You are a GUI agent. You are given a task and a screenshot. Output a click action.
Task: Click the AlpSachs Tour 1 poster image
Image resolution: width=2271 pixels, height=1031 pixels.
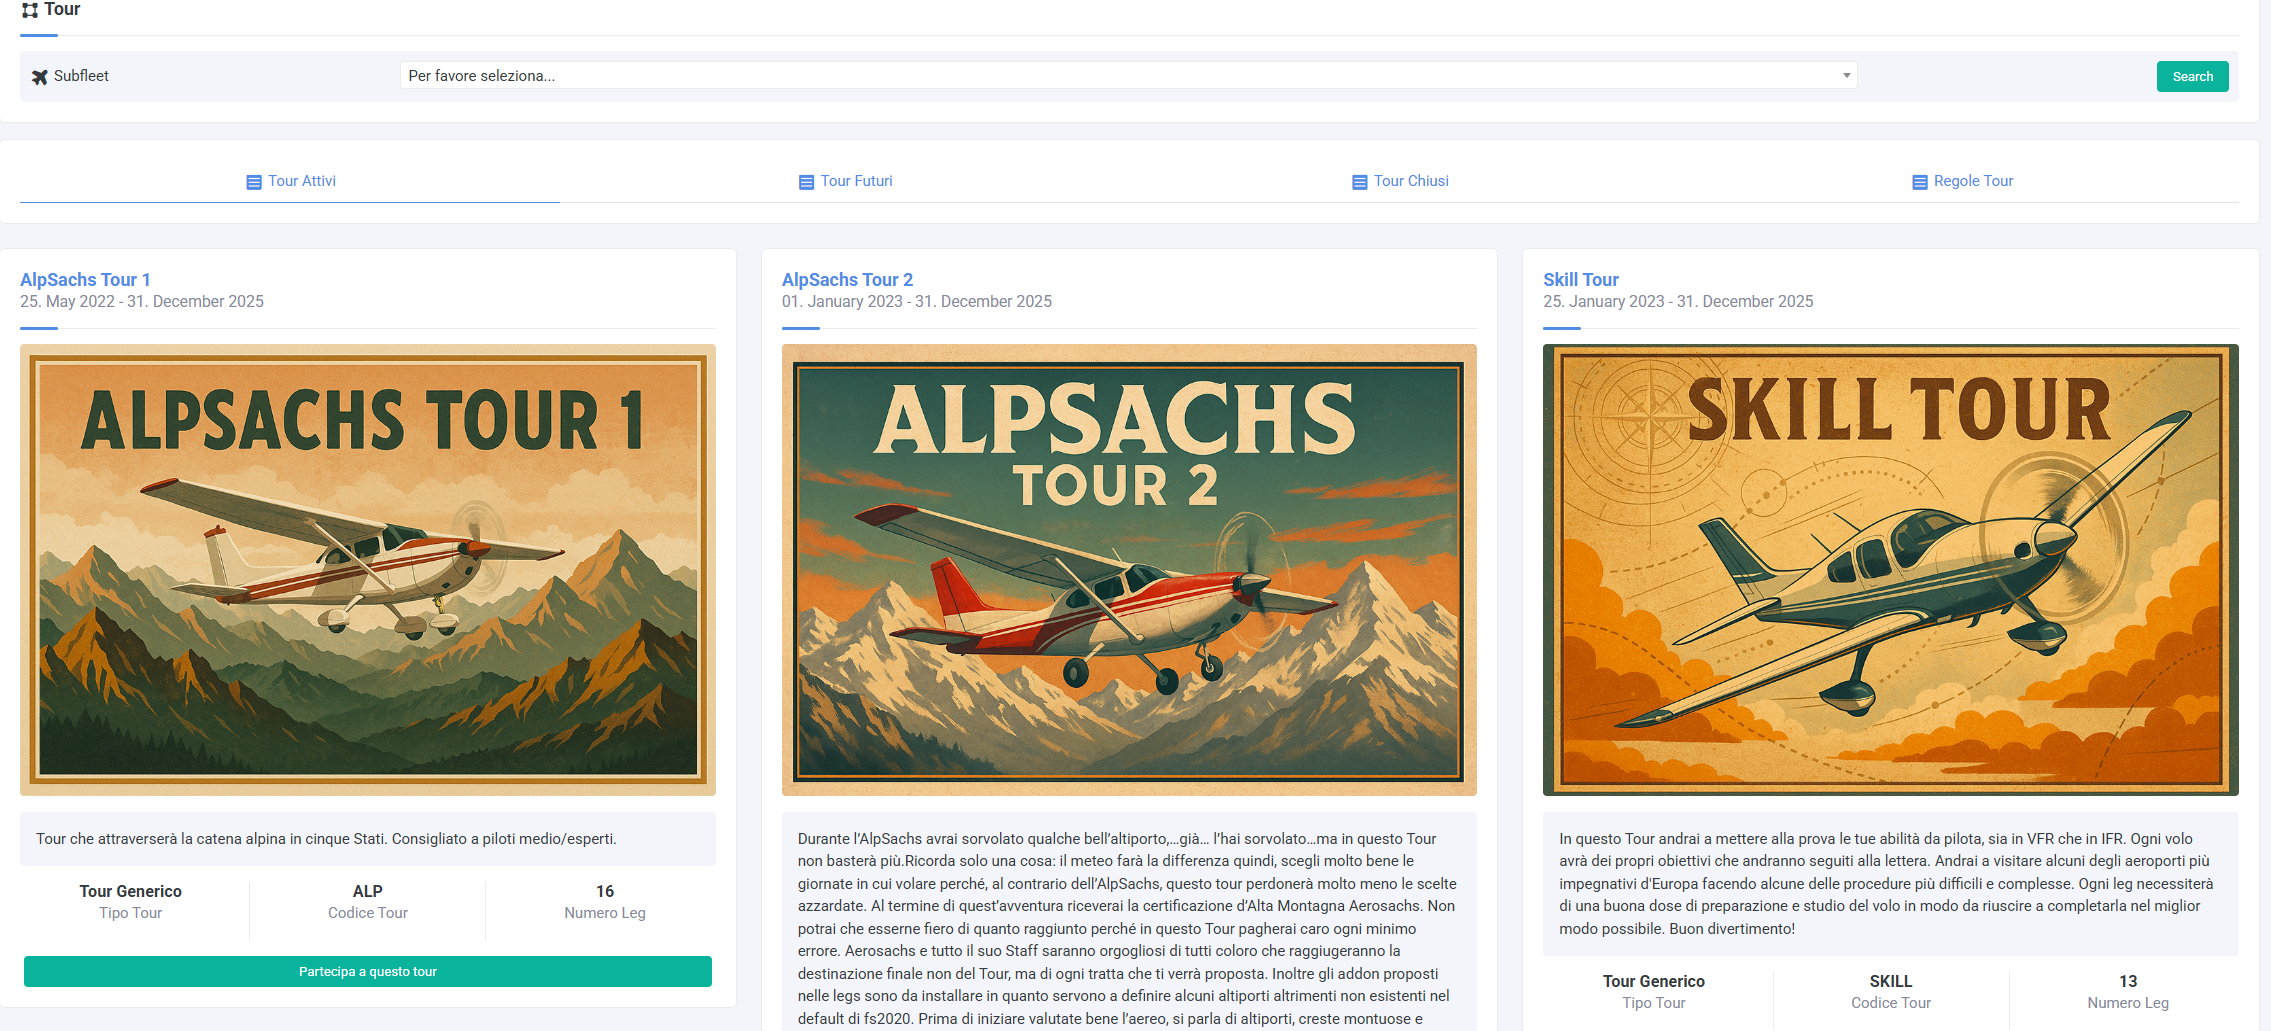(368, 570)
